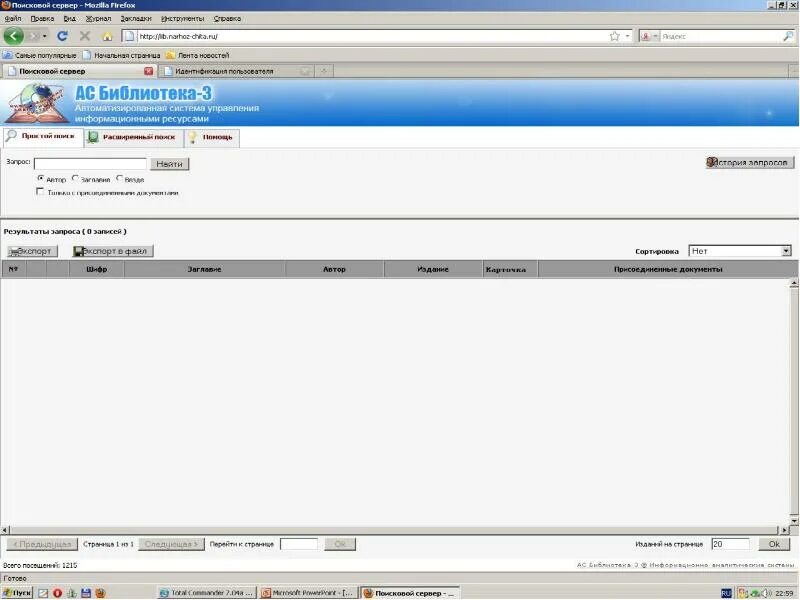Click the 'Экспорт' button
Viewport: 800px width, 600px height.
pos(32,251)
